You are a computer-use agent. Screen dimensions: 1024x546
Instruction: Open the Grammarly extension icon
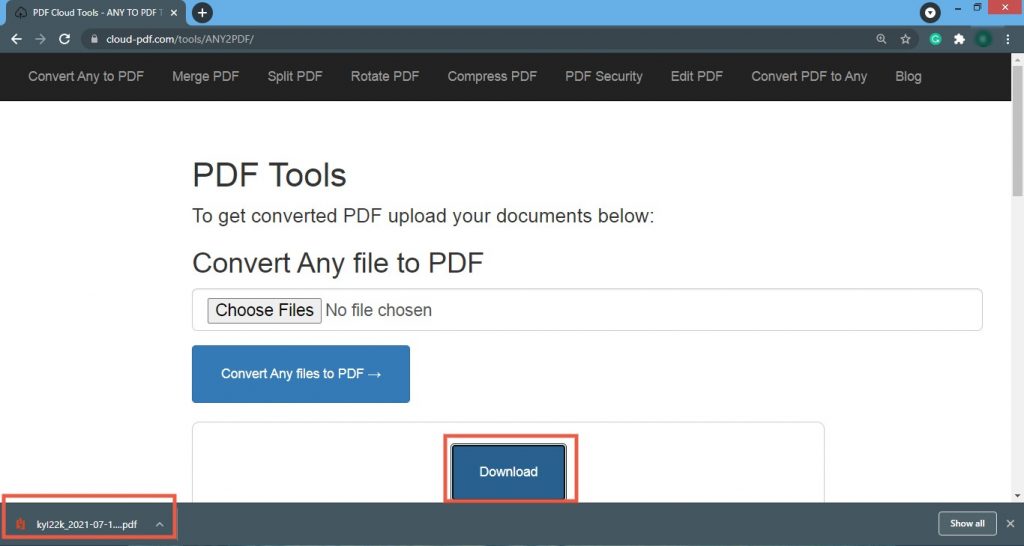[935, 39]
